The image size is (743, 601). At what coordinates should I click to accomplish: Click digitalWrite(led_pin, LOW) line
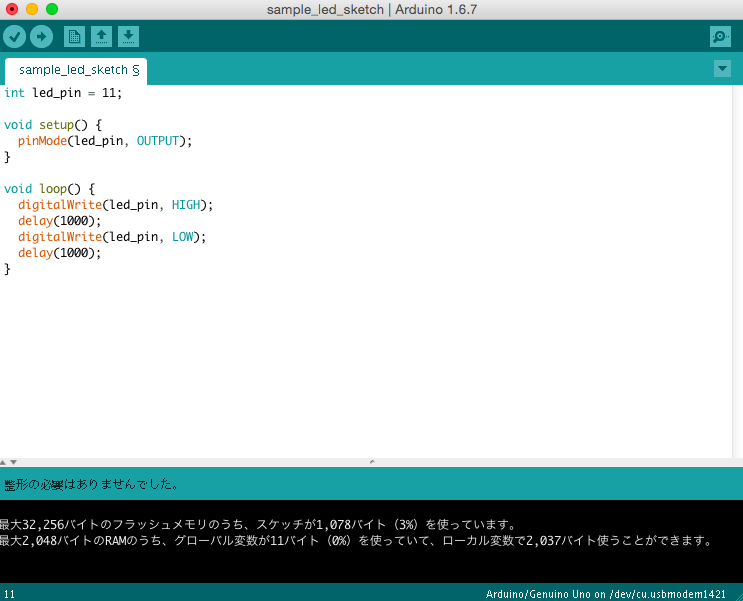tap(112, 237)
